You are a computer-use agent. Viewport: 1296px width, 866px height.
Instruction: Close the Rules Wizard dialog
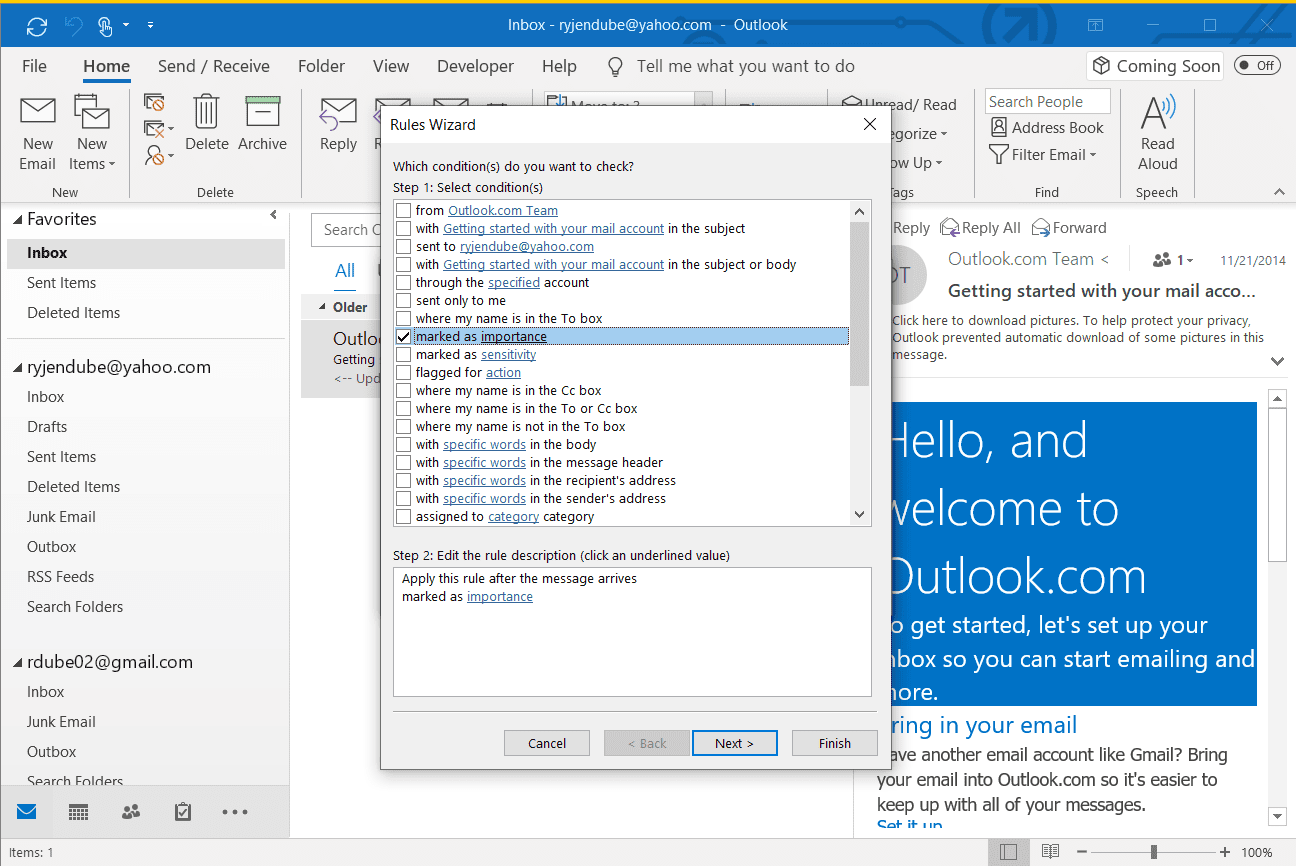[x=869, y=124]
